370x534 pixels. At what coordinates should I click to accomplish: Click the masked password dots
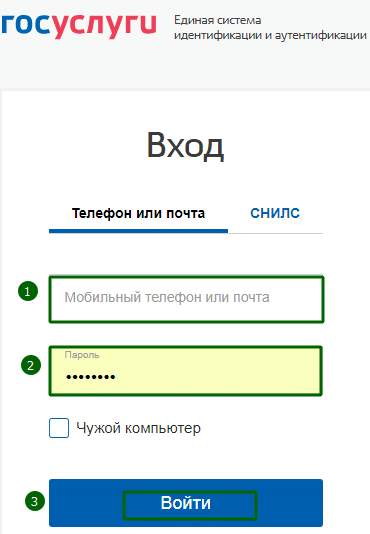91,377
